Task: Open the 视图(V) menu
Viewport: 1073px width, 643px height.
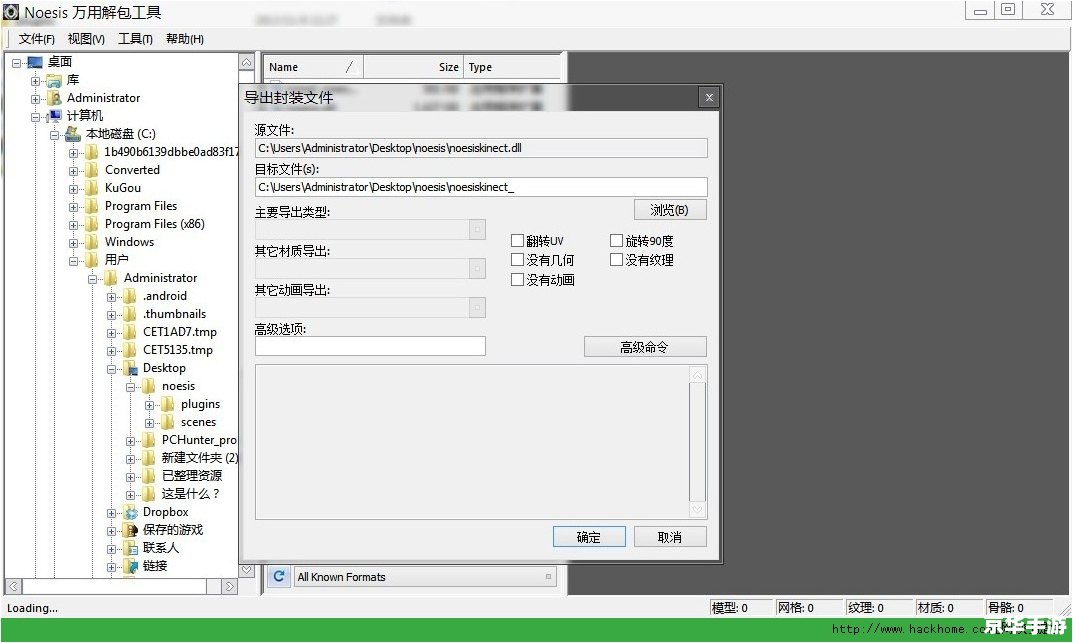Action: [x=86, y=39]
